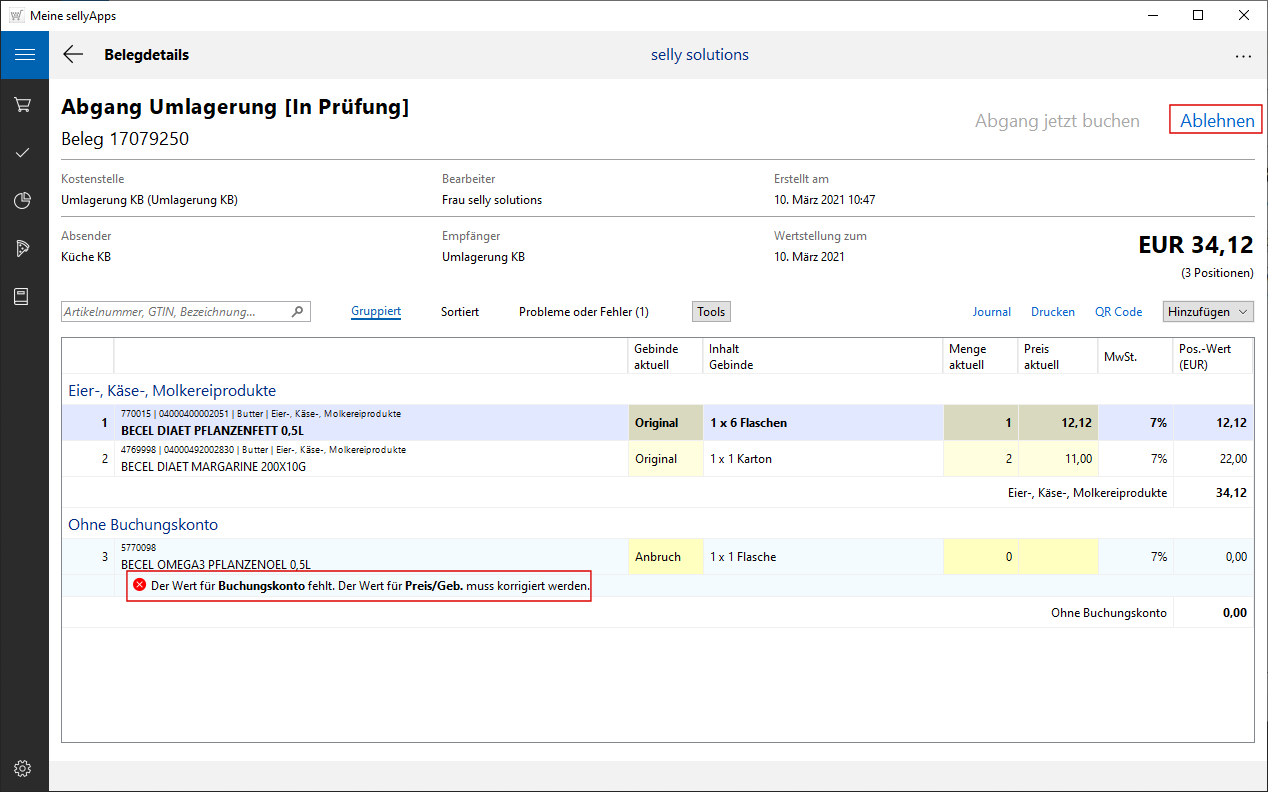
Task: Click the back arrow next to Belegdetails
Action: 73,55
